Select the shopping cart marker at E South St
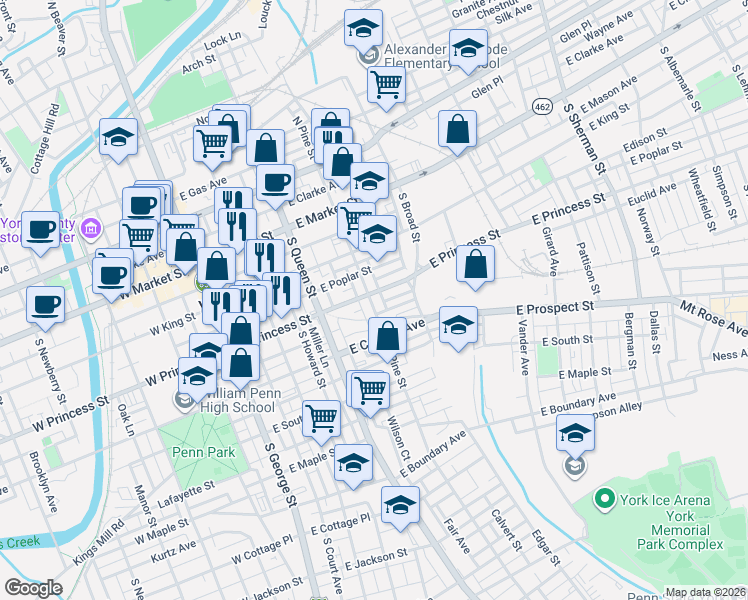This screenshot has height=600, width=748. [x=322, y=422]
